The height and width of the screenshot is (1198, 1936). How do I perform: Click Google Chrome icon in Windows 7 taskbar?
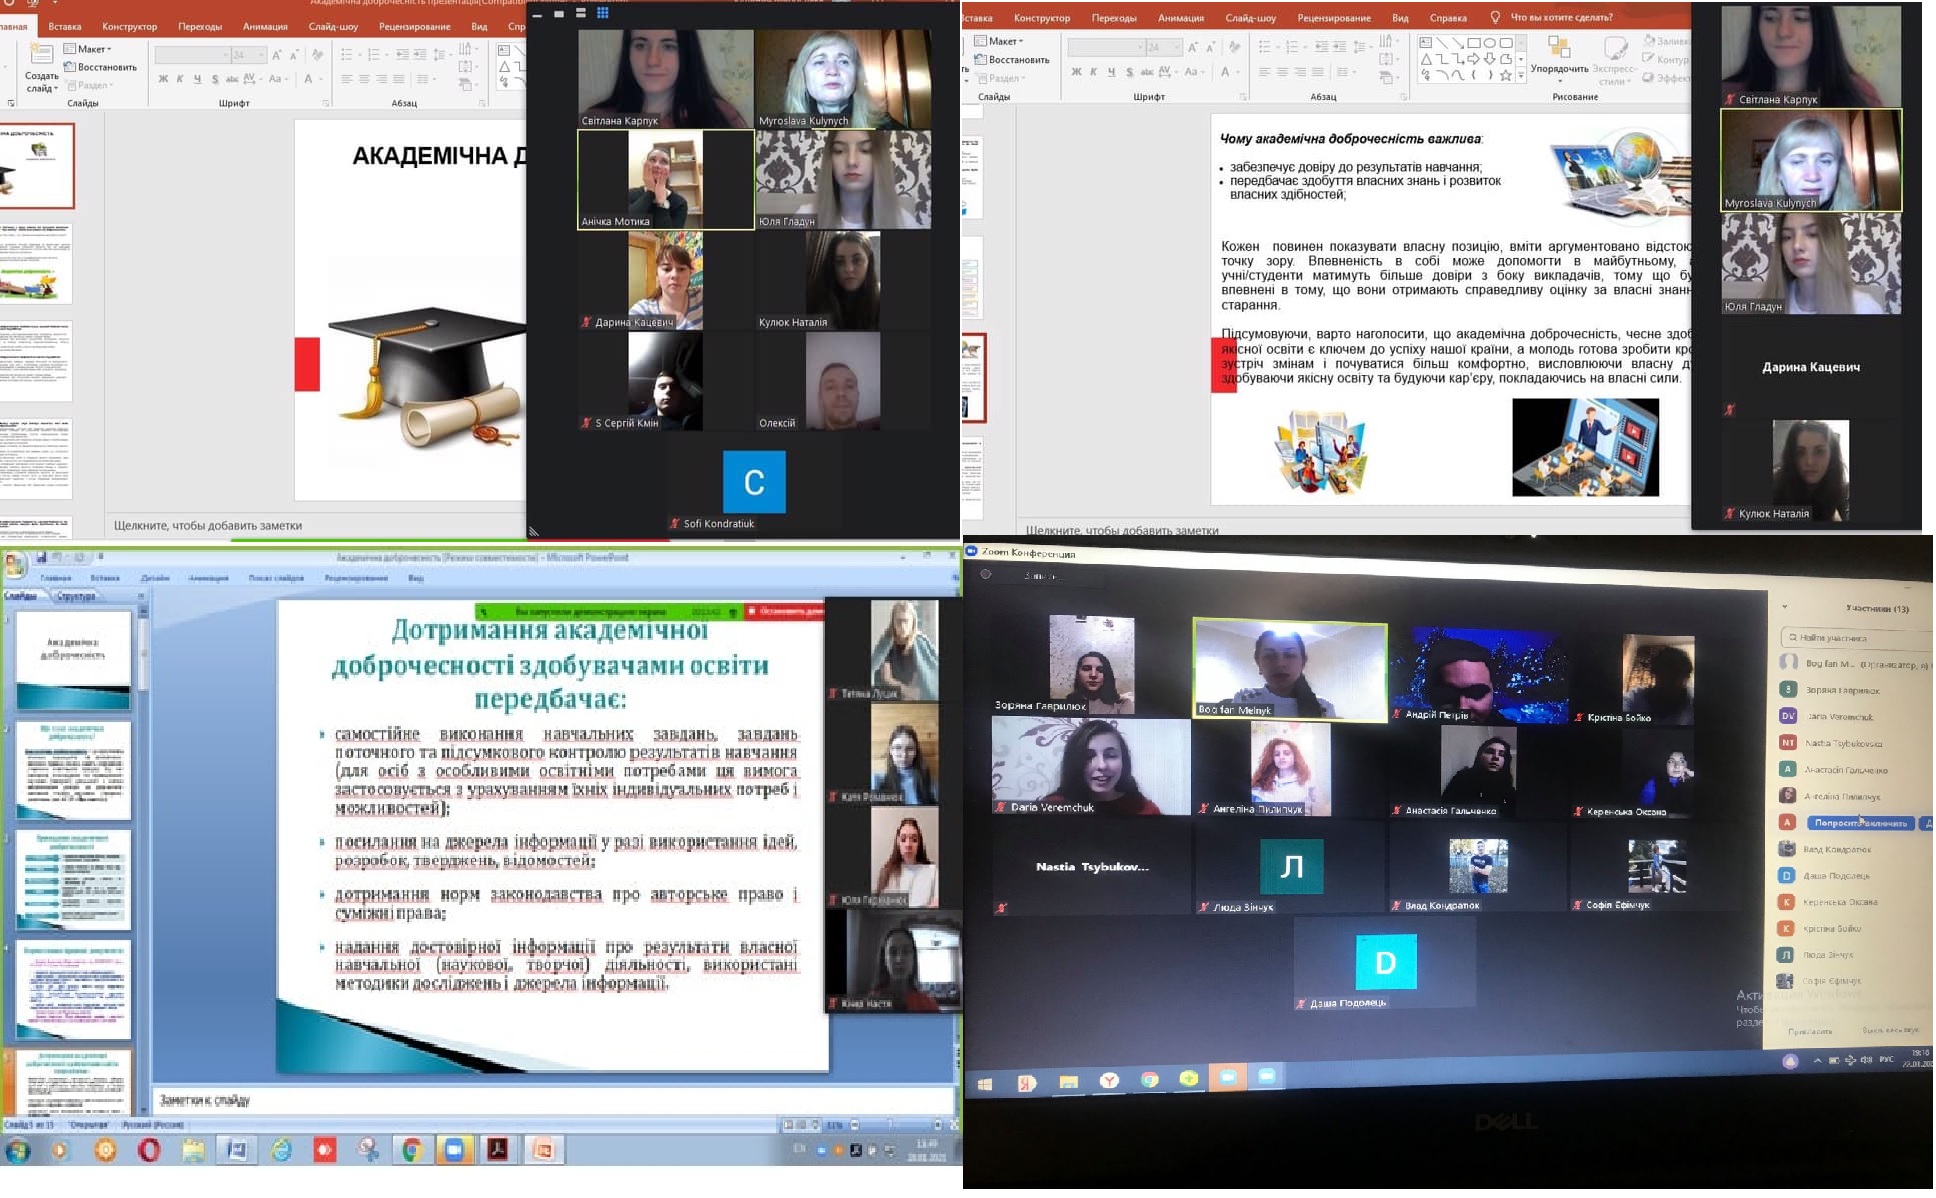[x=411, y=1151]
